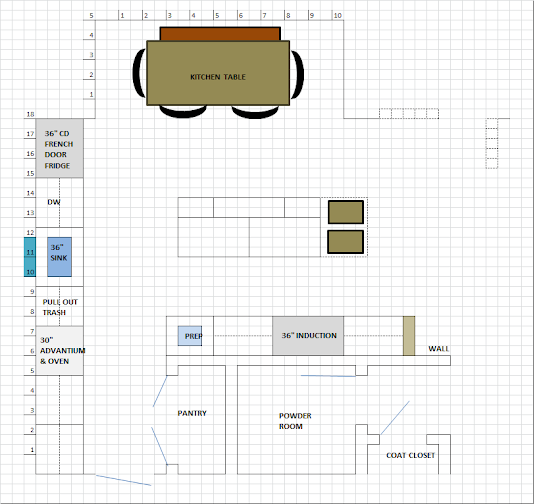Click the 30" Advantium & Oven box
The width and height of the screenshot is (539, 504).
point(59,351)
